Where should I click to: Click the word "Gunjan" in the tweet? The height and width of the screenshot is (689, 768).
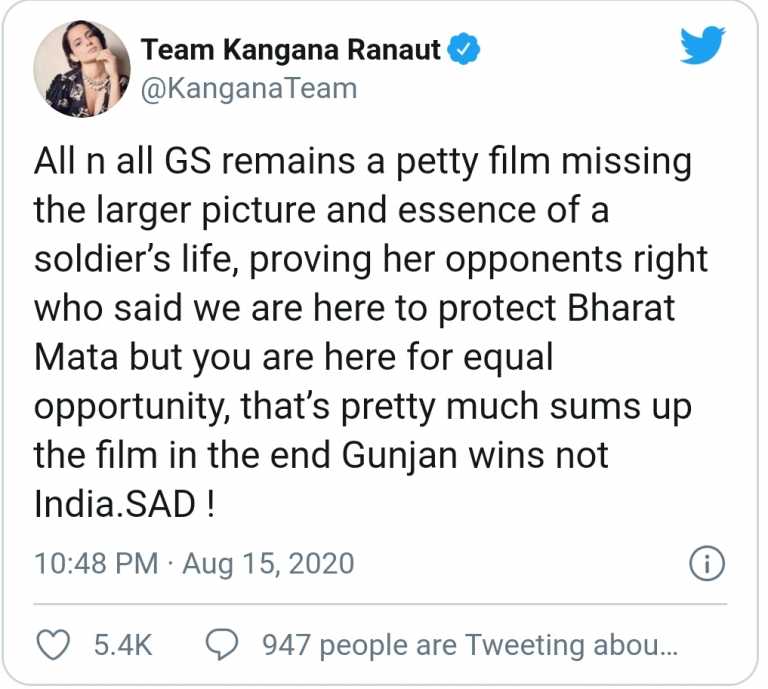coord(399,456)
